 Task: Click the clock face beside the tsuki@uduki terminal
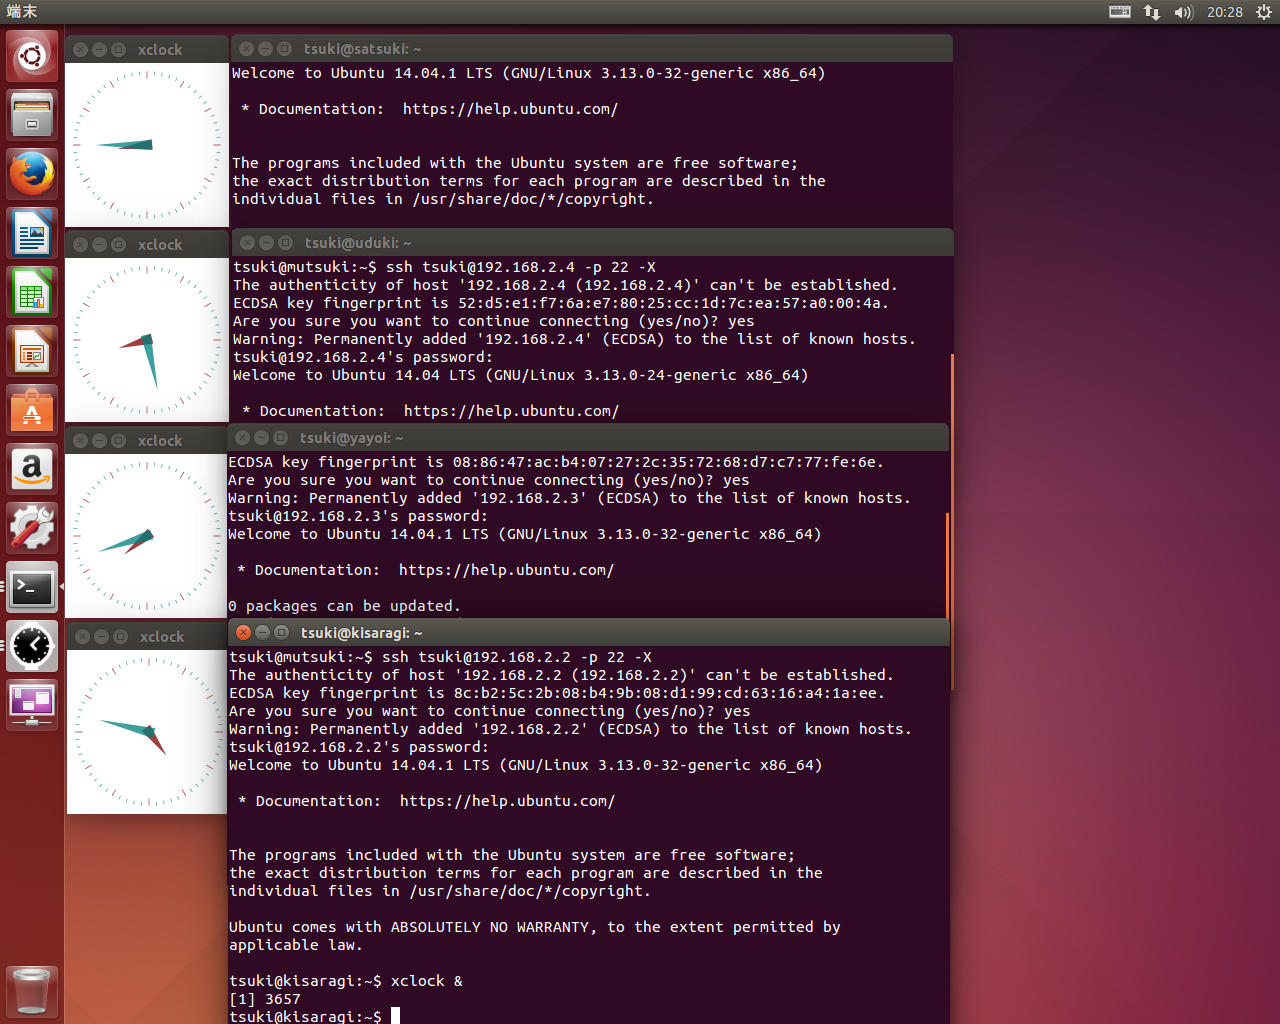pyautogui.click(x=147, y=340)
